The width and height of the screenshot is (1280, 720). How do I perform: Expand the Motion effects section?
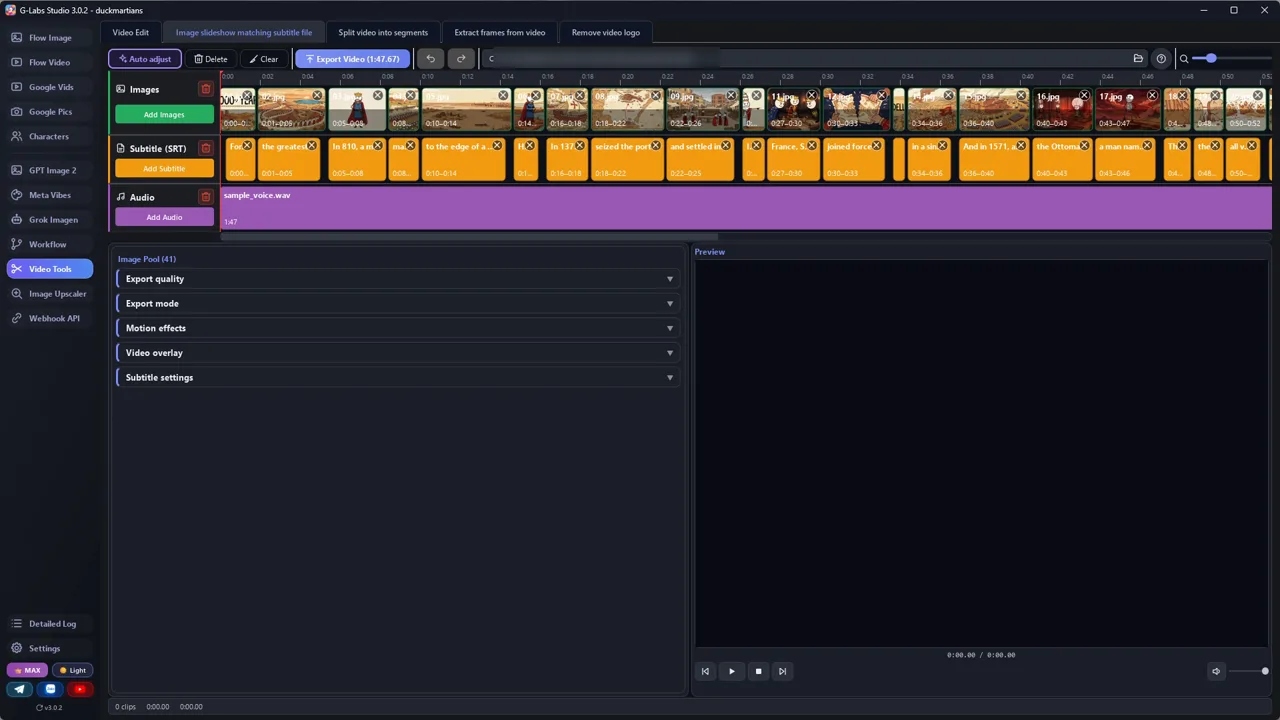tap(397, 328)
